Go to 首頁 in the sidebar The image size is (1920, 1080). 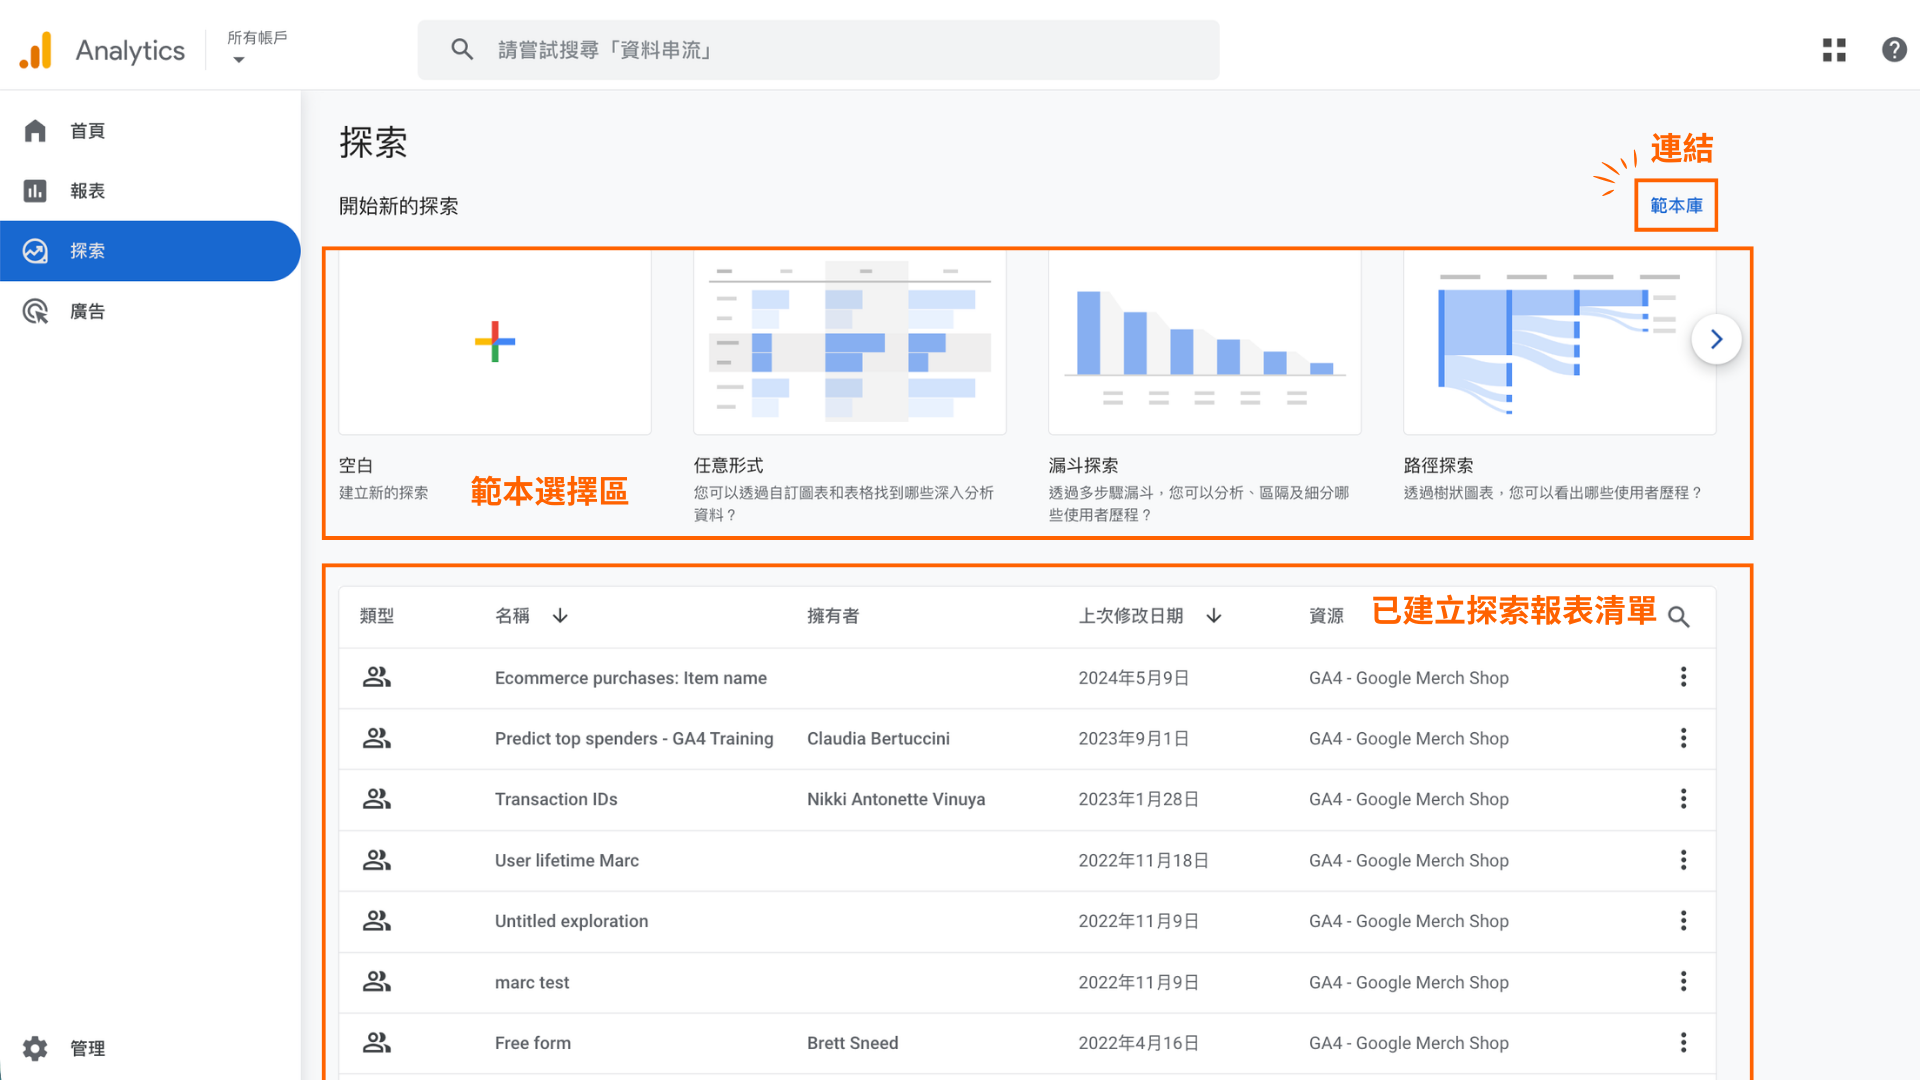pos(87,131)
